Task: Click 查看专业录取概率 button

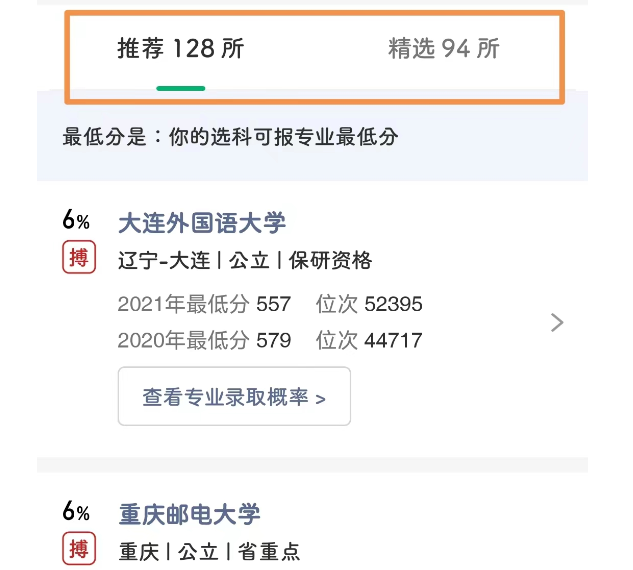Action: click(x=234, y=396)
